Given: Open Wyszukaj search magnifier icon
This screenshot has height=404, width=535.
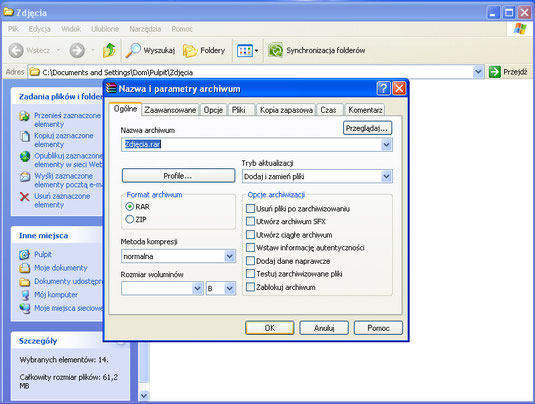Looking at the screenshot, I should 133,50.
